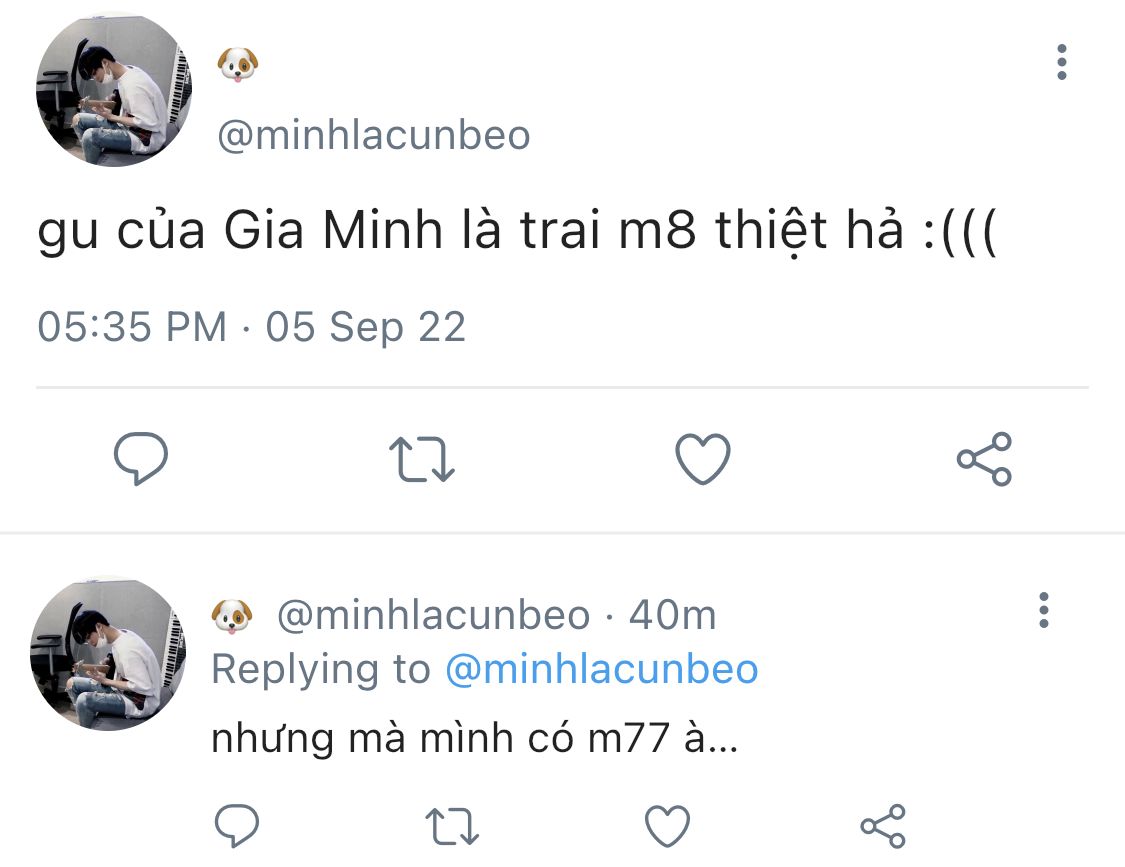Open the reply text about m77
The image size is (1125, 867).
474,738
